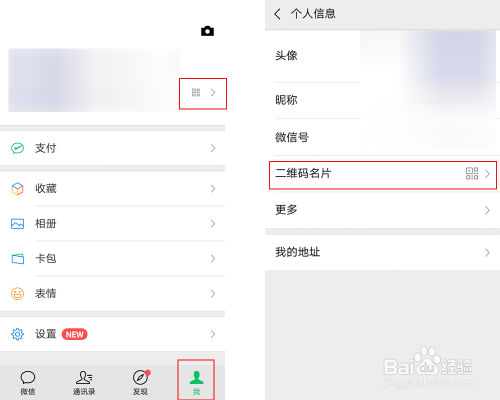Go back from 个人信息 page
The width and height of the screenshot is (500, 400).
(277, 14)
